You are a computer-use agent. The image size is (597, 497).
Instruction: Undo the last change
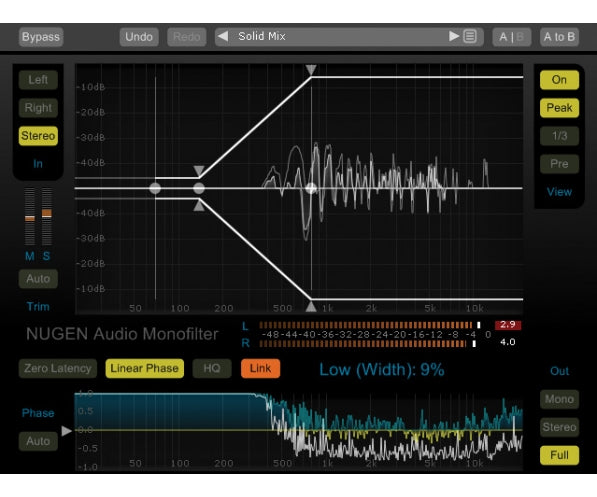tap(139, 37)
